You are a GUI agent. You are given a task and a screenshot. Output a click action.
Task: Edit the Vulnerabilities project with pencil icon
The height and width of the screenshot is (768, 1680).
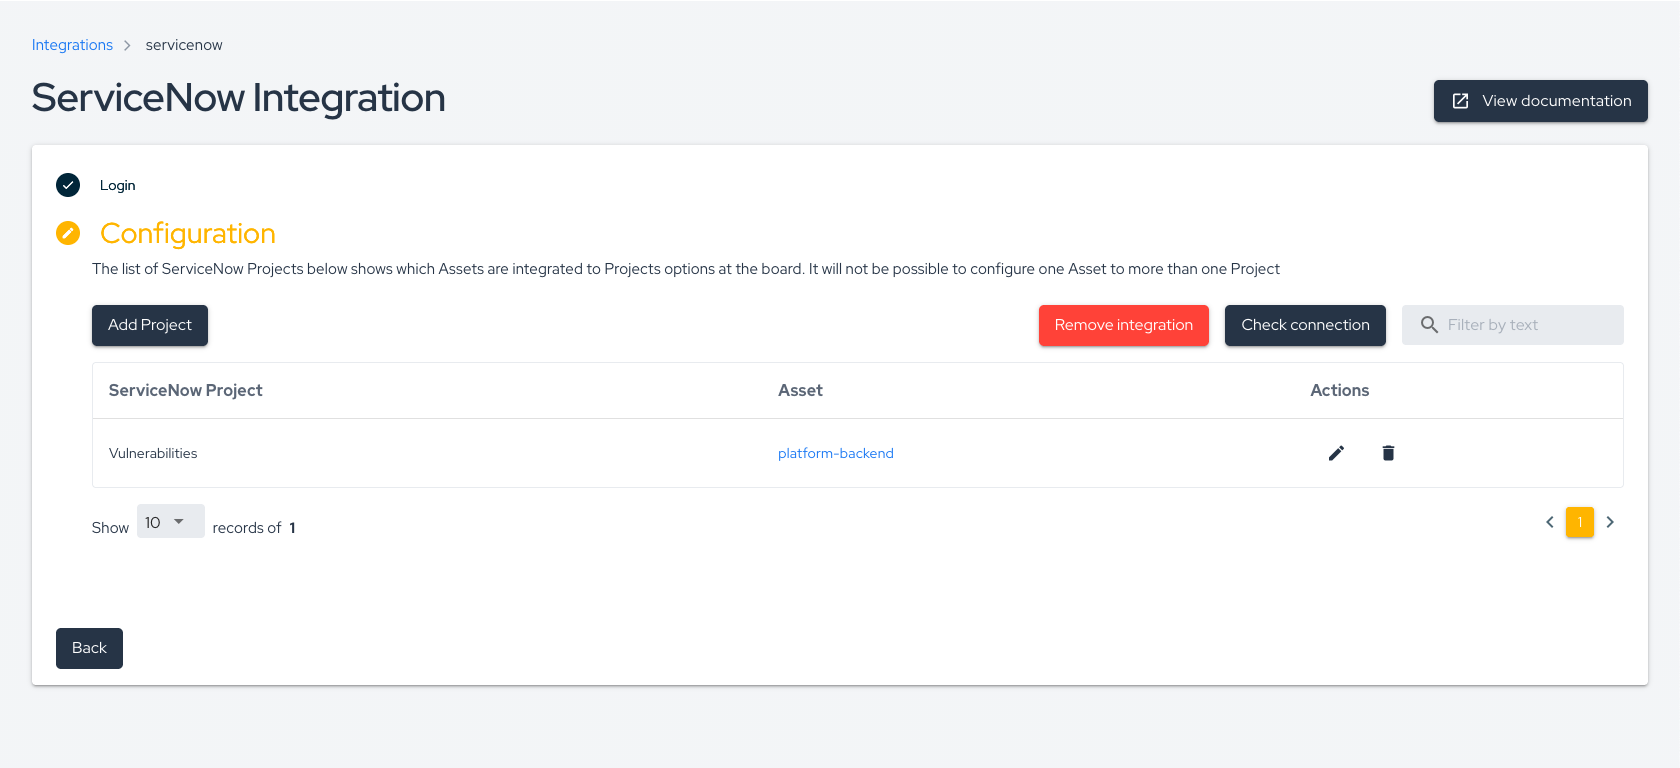tap(1336, 453)
